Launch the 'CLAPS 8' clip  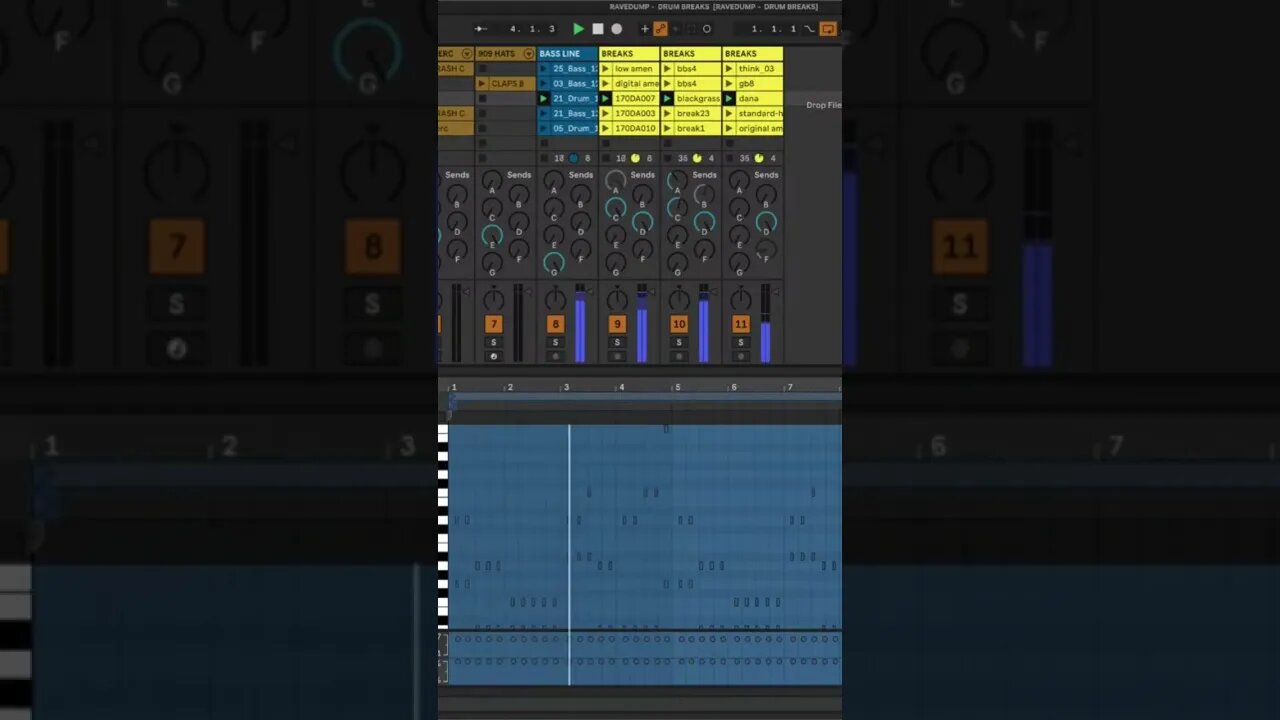(x=482, y=84)
